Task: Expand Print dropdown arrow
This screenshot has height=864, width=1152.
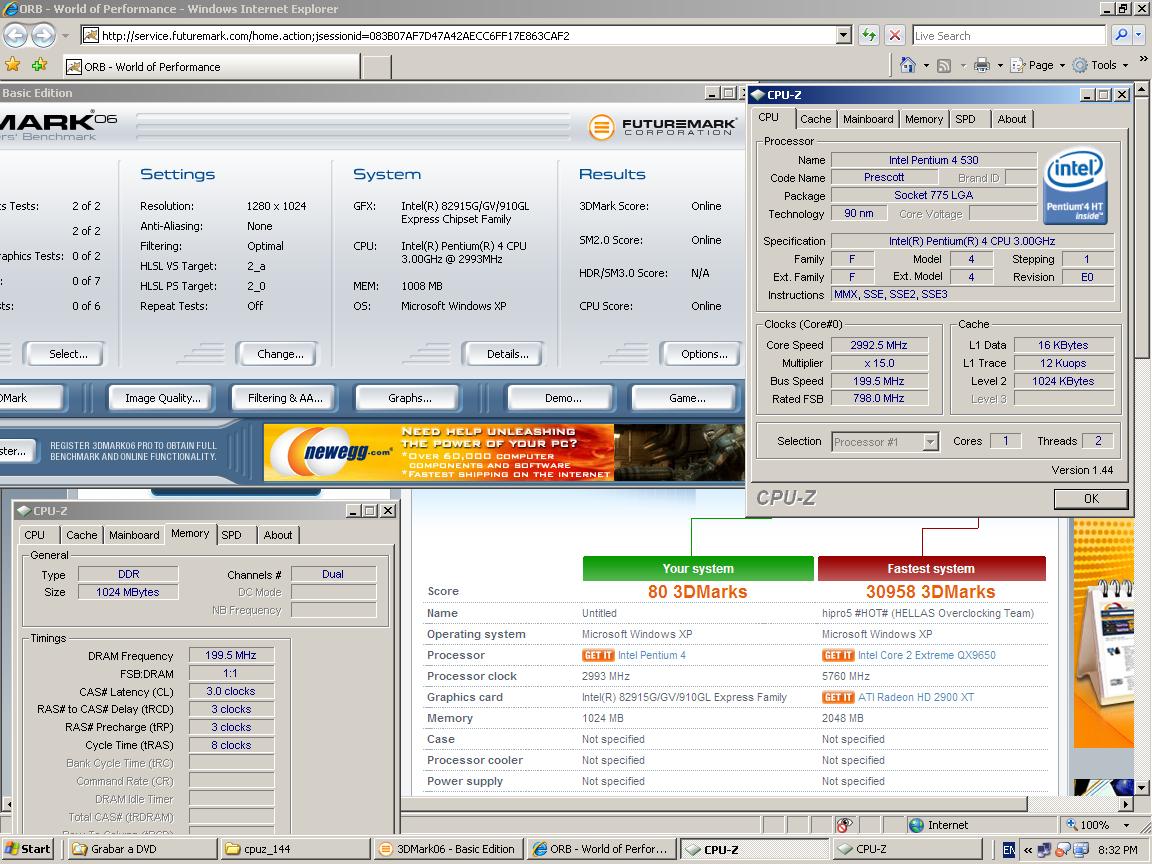Action: pos(1000,66)
